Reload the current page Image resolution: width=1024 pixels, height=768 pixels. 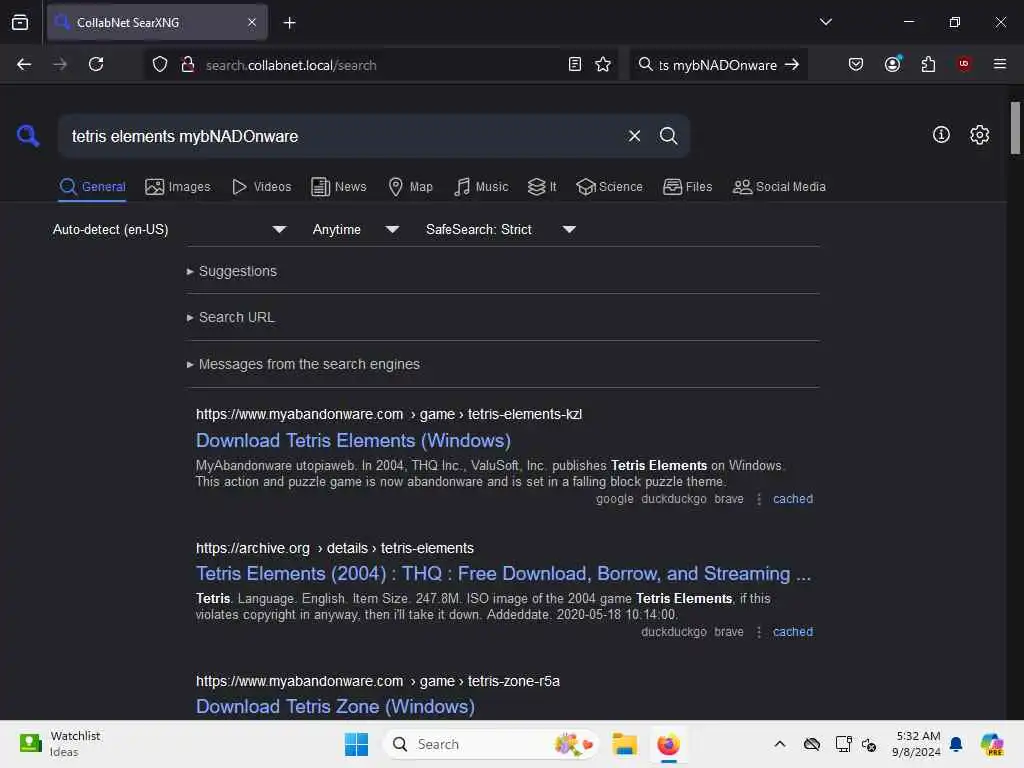pos(96,64)
